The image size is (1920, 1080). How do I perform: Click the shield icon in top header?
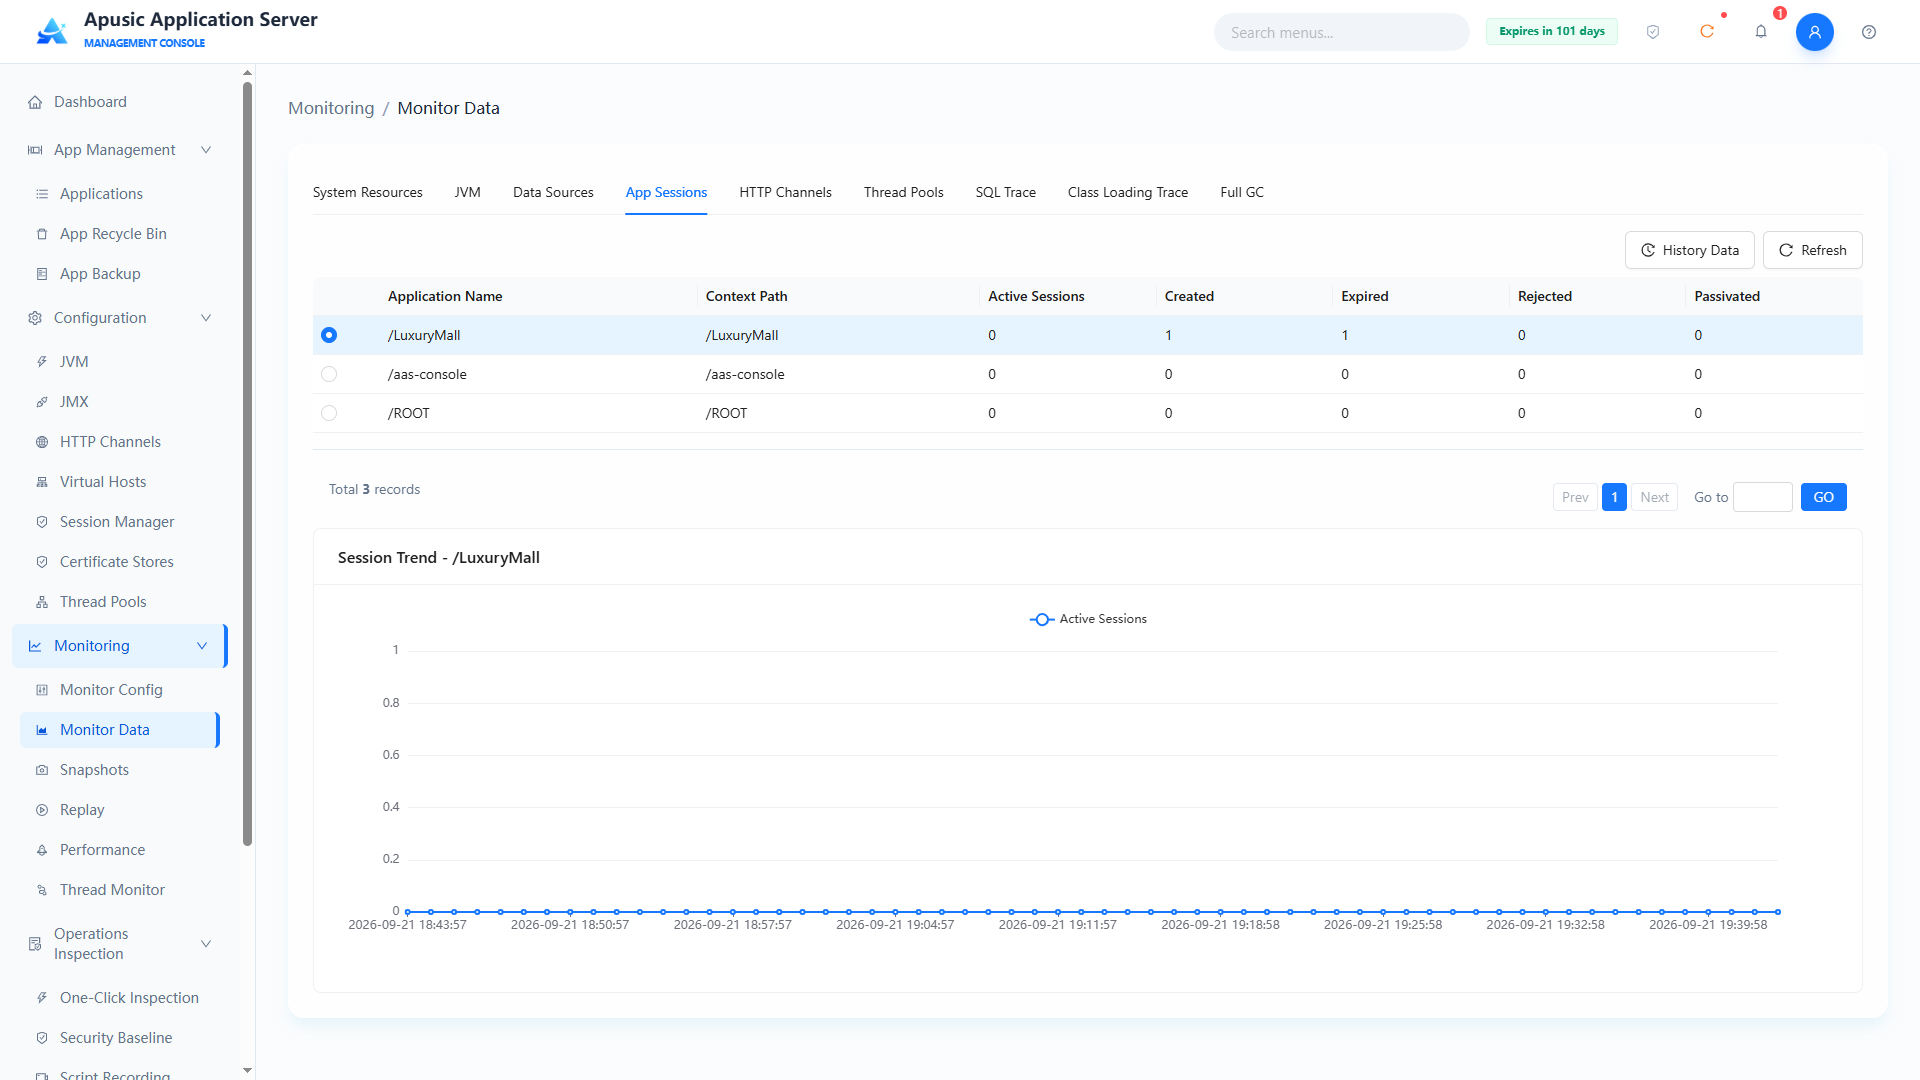(x=1653, y=32)
